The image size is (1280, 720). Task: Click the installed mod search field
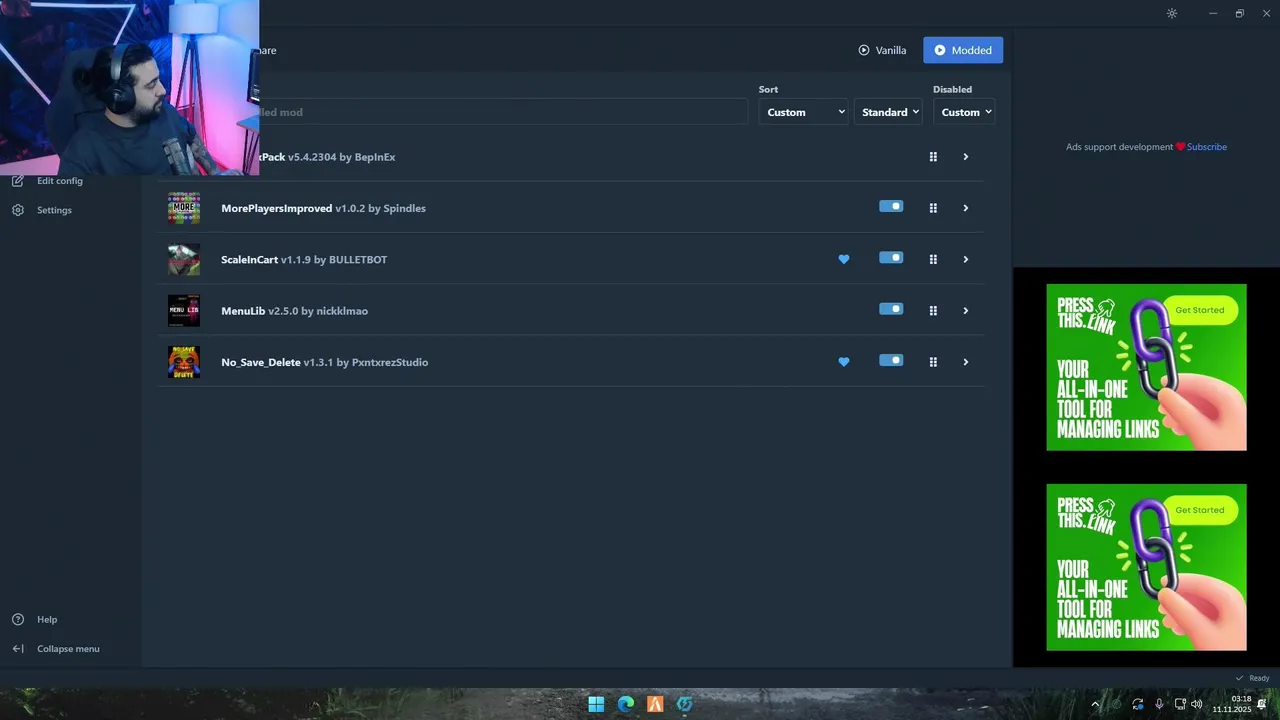(x=503, y=112)
